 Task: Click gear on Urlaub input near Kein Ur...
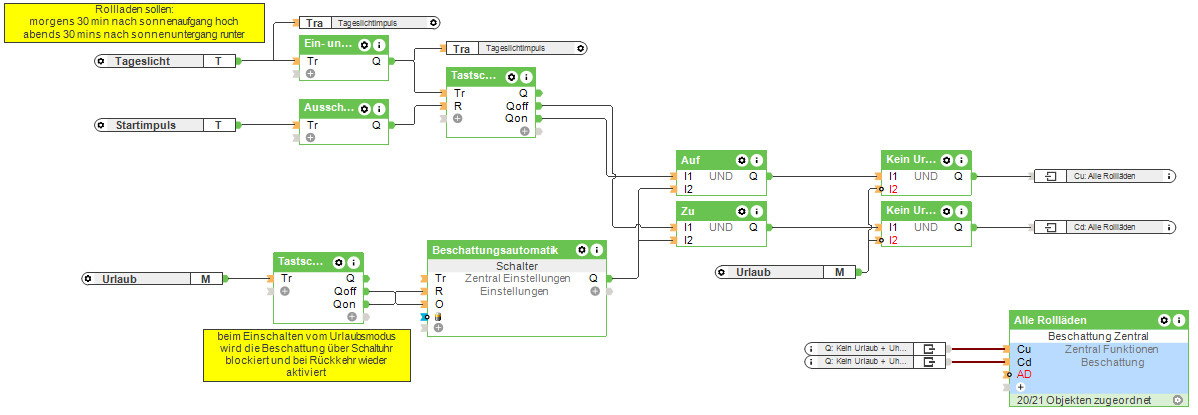(723, 271)
